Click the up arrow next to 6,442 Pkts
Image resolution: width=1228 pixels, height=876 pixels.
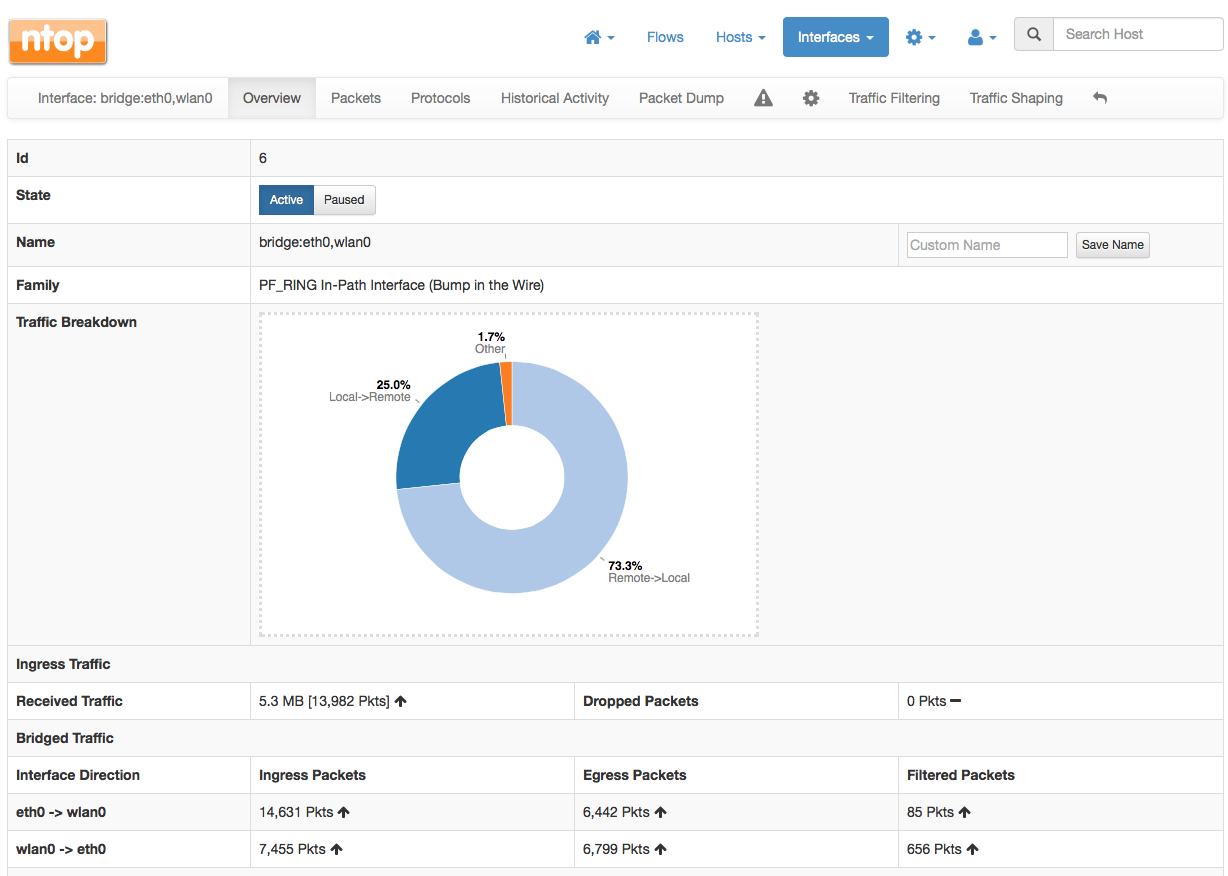(x=660, y=813)
